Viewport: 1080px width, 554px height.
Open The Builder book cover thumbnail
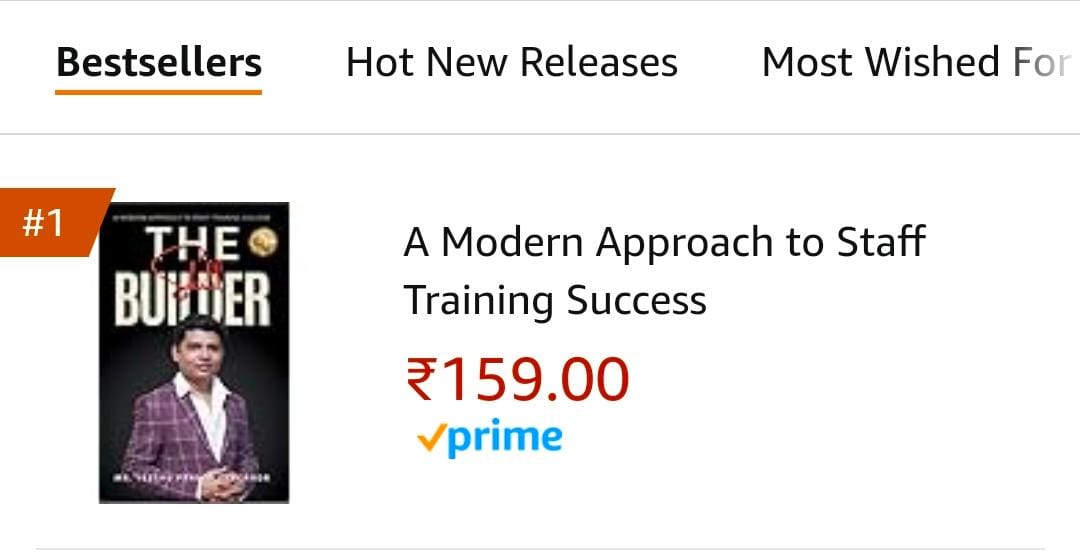pos(194,352)
